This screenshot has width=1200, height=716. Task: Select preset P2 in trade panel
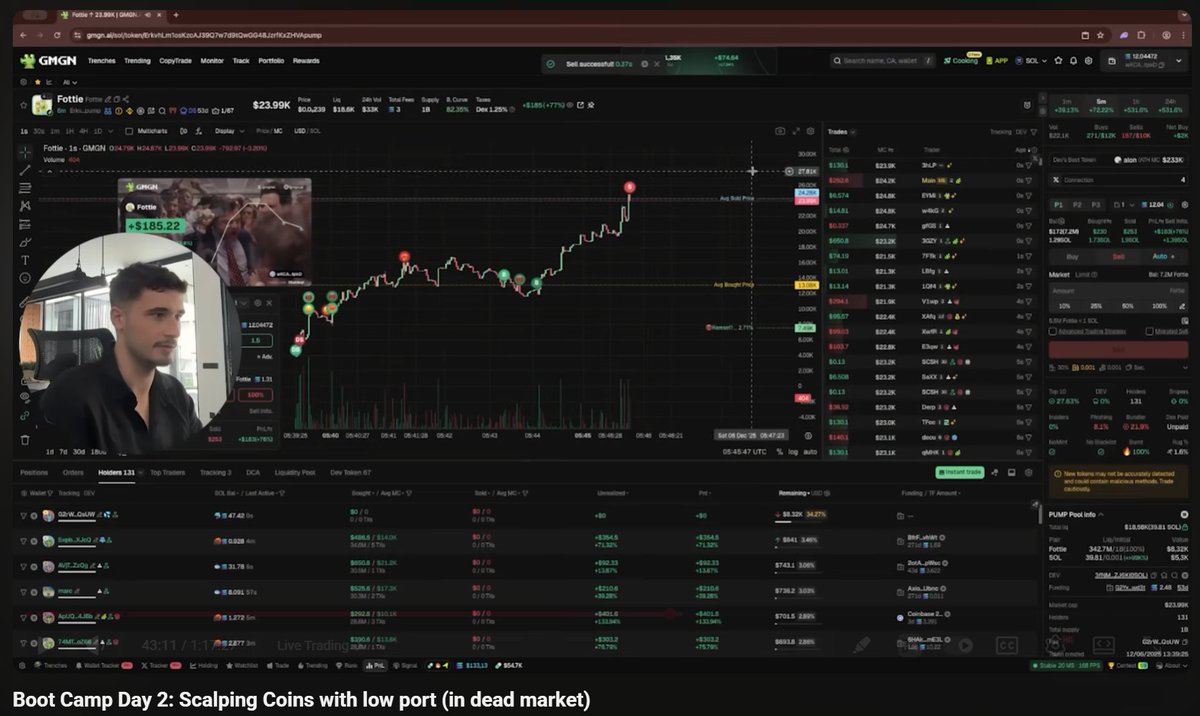[1077, 204]
